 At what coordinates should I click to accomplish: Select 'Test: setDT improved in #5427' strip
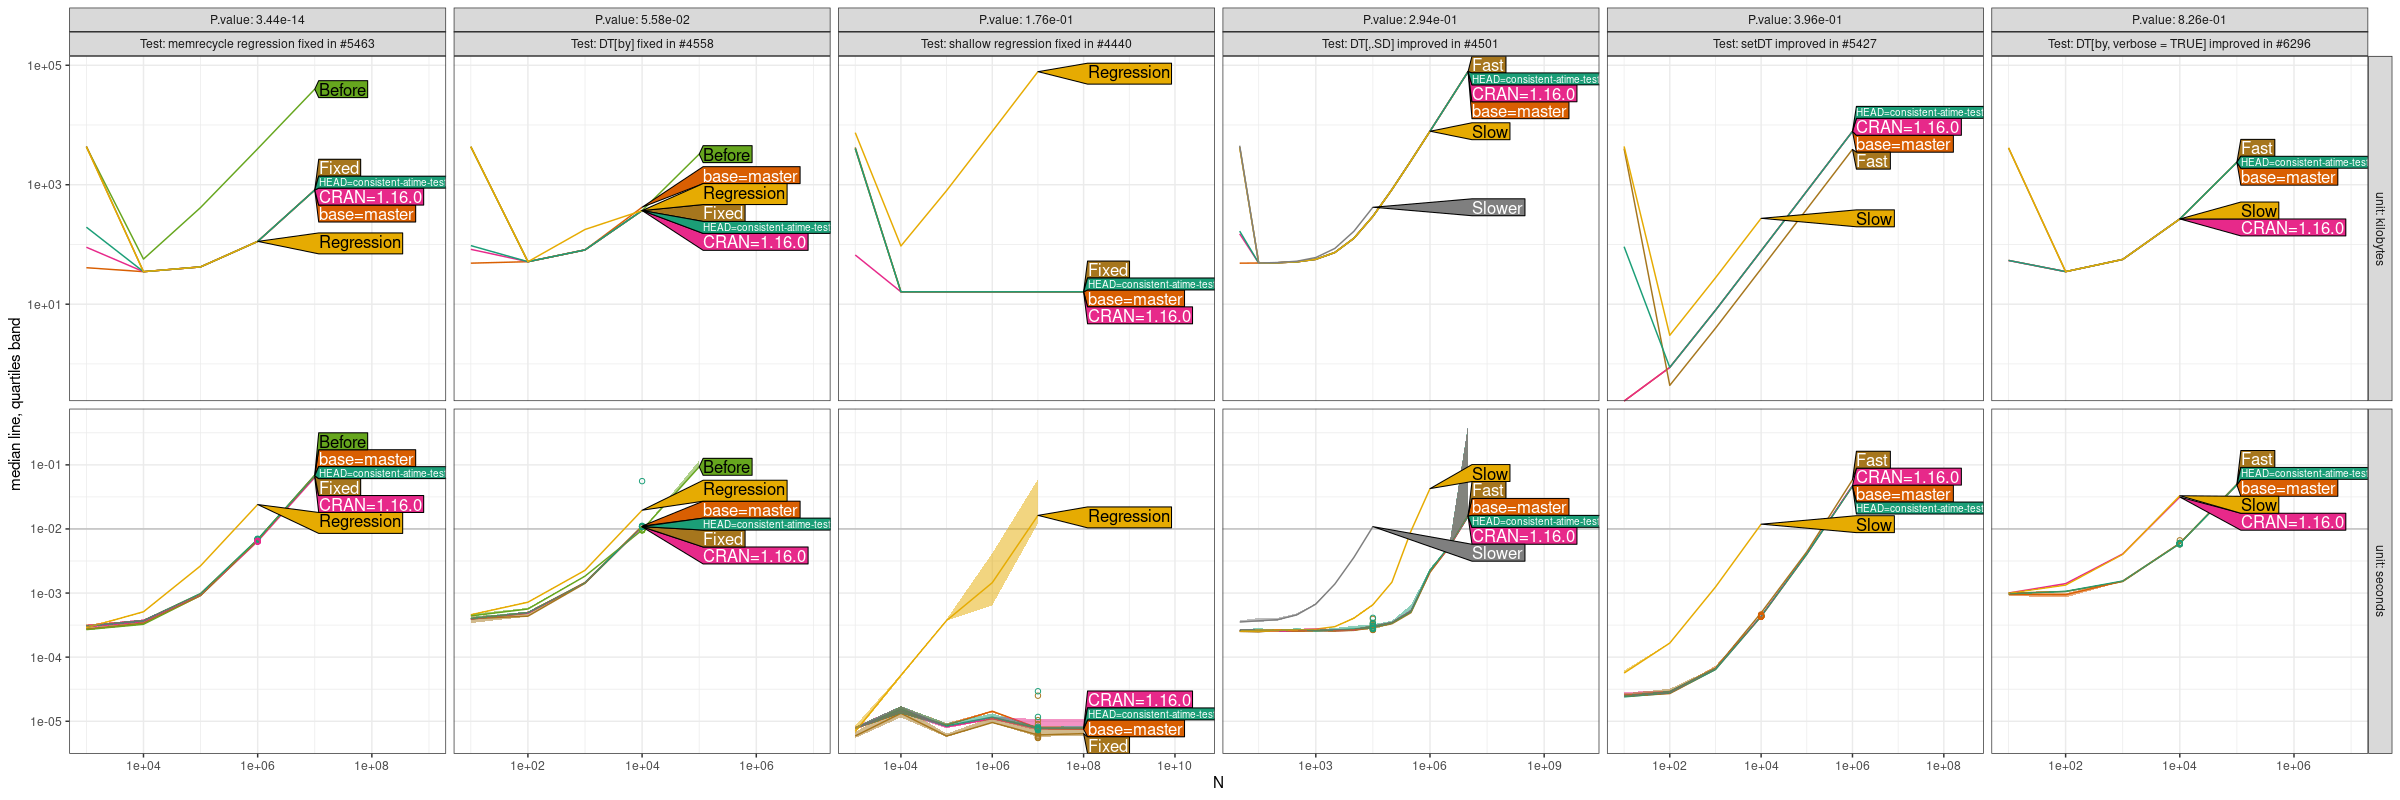[x=1795, y=44]
